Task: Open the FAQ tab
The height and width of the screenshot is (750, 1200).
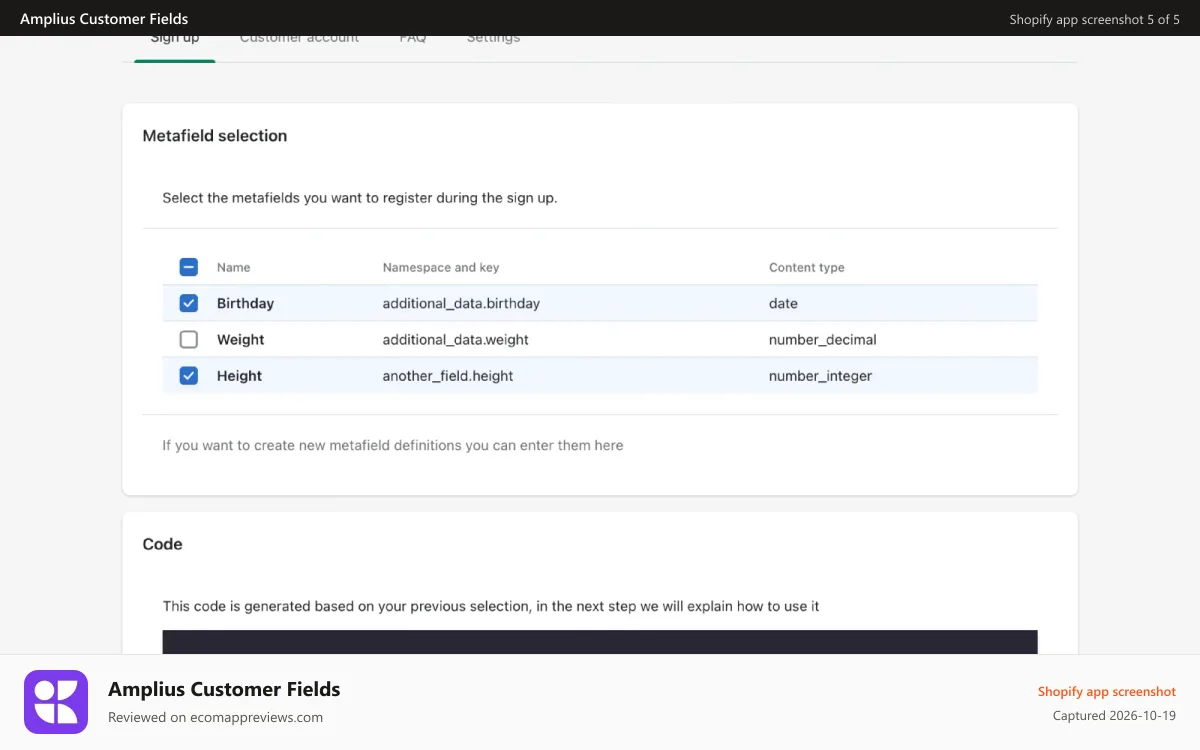Action: pos(413,41)
